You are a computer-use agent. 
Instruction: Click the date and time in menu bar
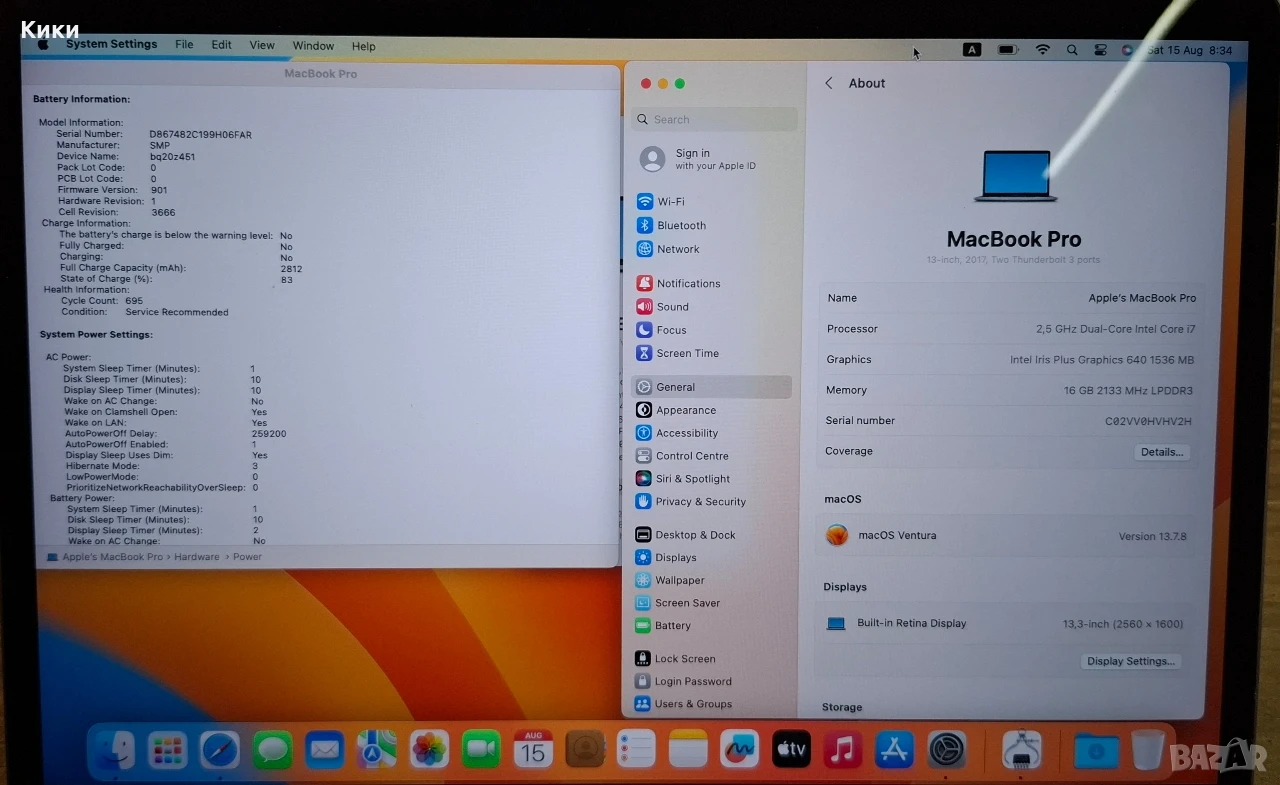(1190, 50)
